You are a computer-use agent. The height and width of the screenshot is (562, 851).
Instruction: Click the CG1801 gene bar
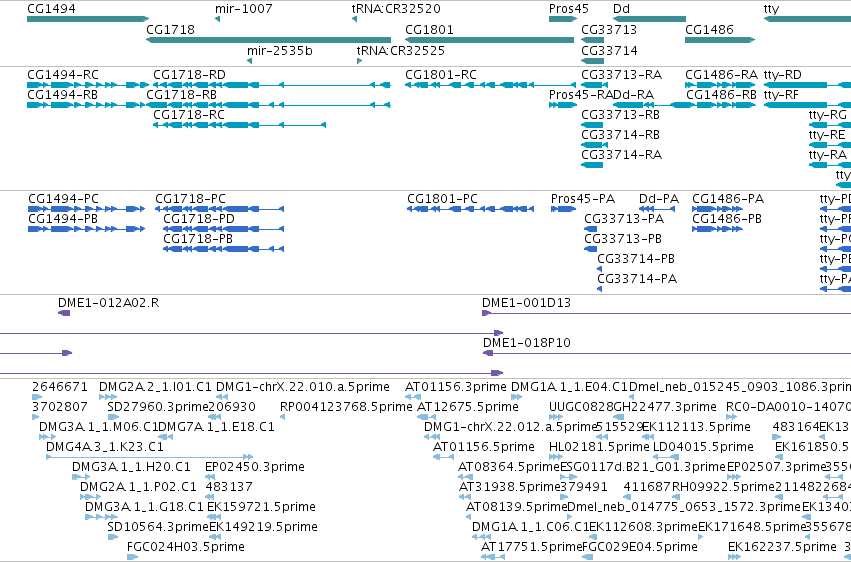tap(489, 40)
